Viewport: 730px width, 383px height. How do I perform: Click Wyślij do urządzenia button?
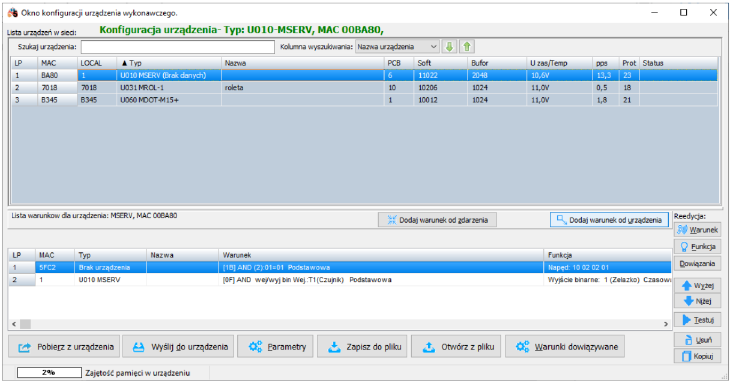pos(178,347)
